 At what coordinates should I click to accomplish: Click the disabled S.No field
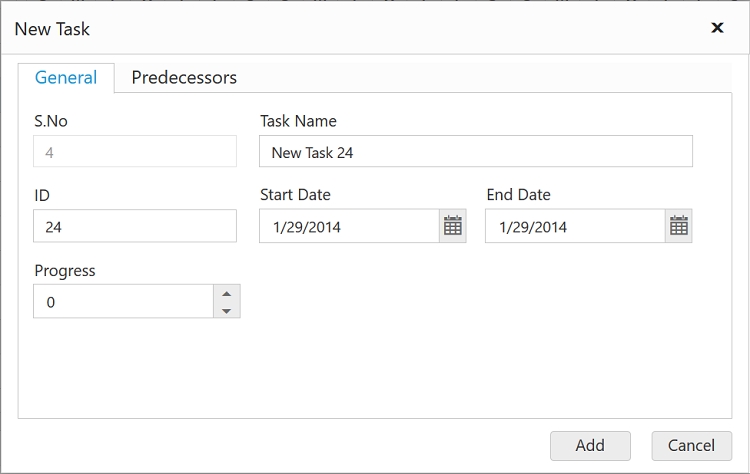(135, 152)
